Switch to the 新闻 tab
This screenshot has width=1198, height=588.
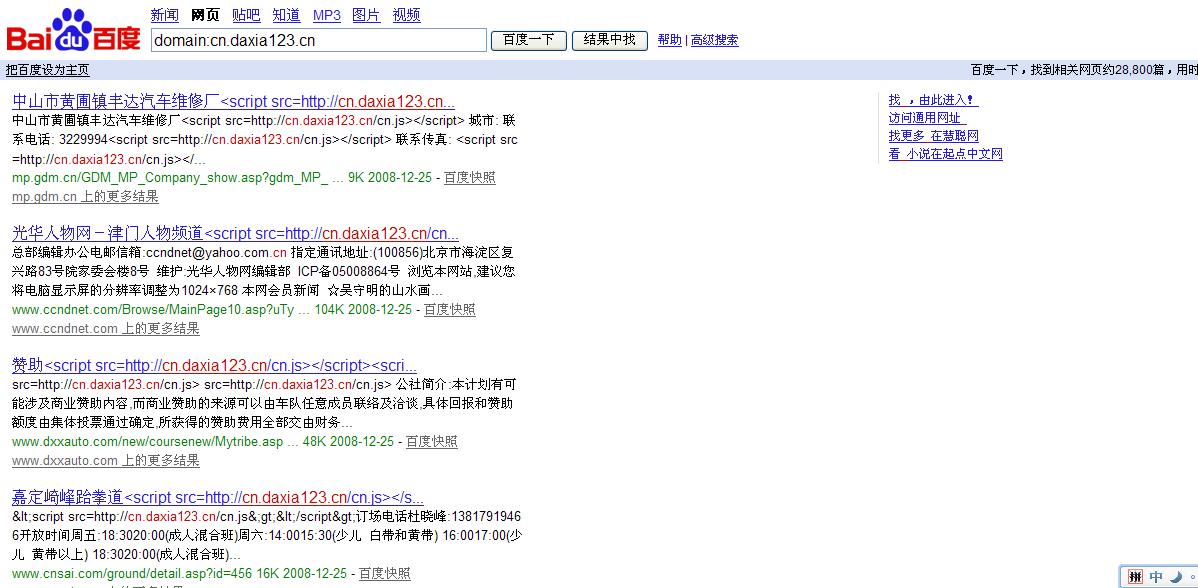point(164,15)
